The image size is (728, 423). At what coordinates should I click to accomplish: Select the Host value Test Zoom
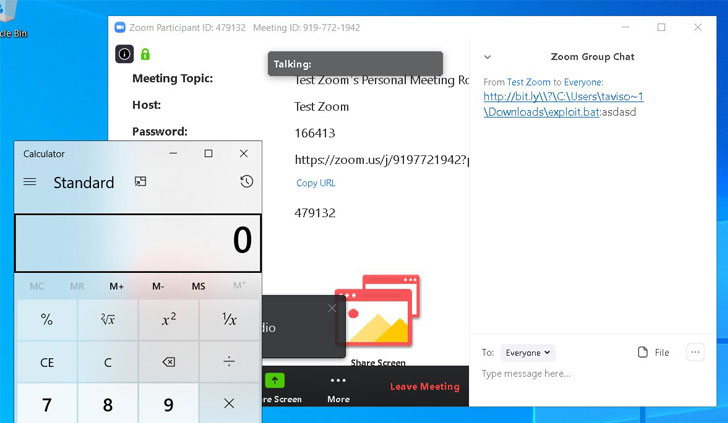point(321,107)
